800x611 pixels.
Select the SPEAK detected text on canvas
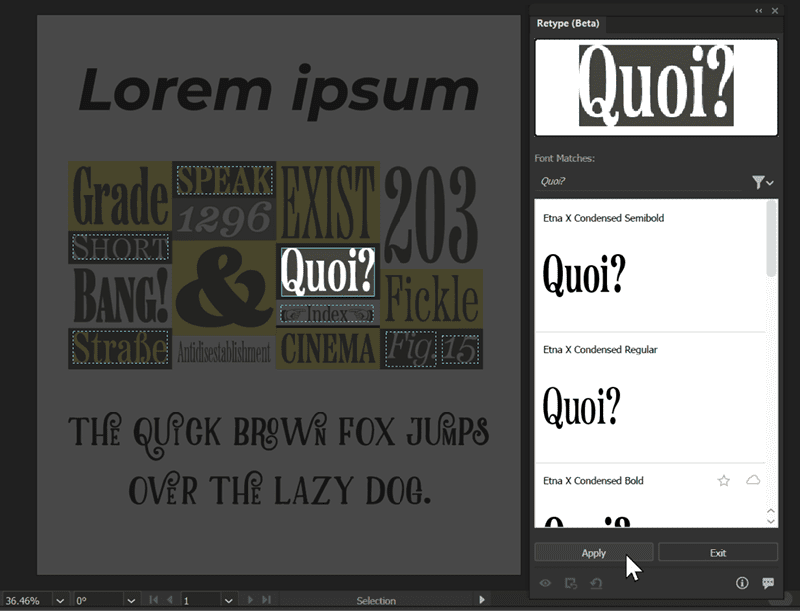coord(224,180)
